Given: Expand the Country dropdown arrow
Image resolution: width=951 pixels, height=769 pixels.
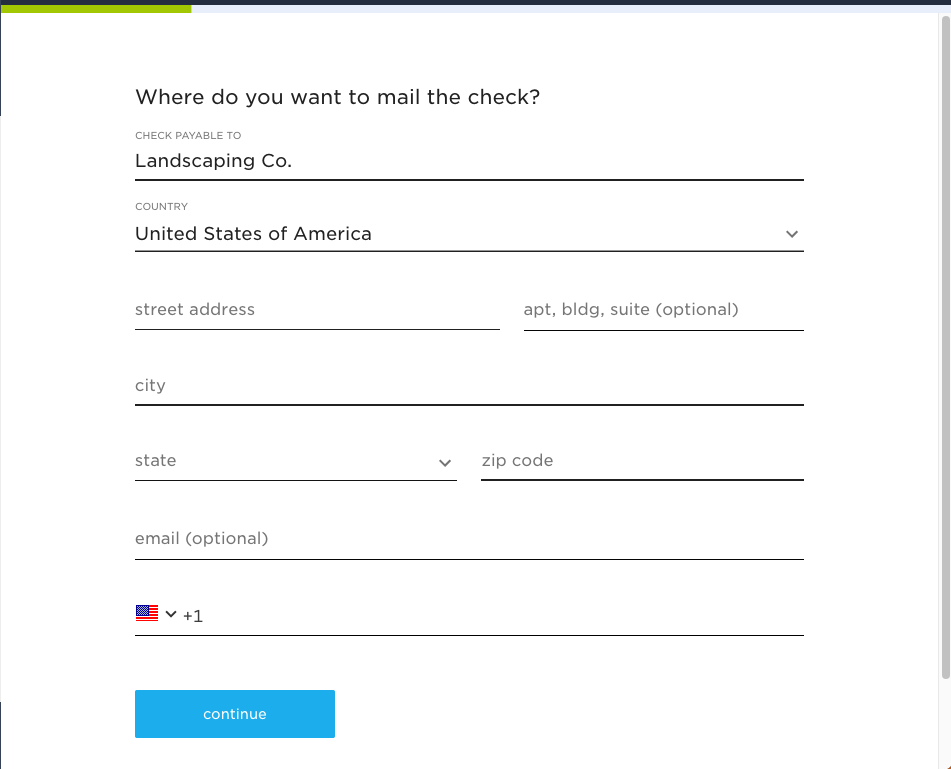Looking at the screenshot, I should pyautogui.click(x=791, y=234).
